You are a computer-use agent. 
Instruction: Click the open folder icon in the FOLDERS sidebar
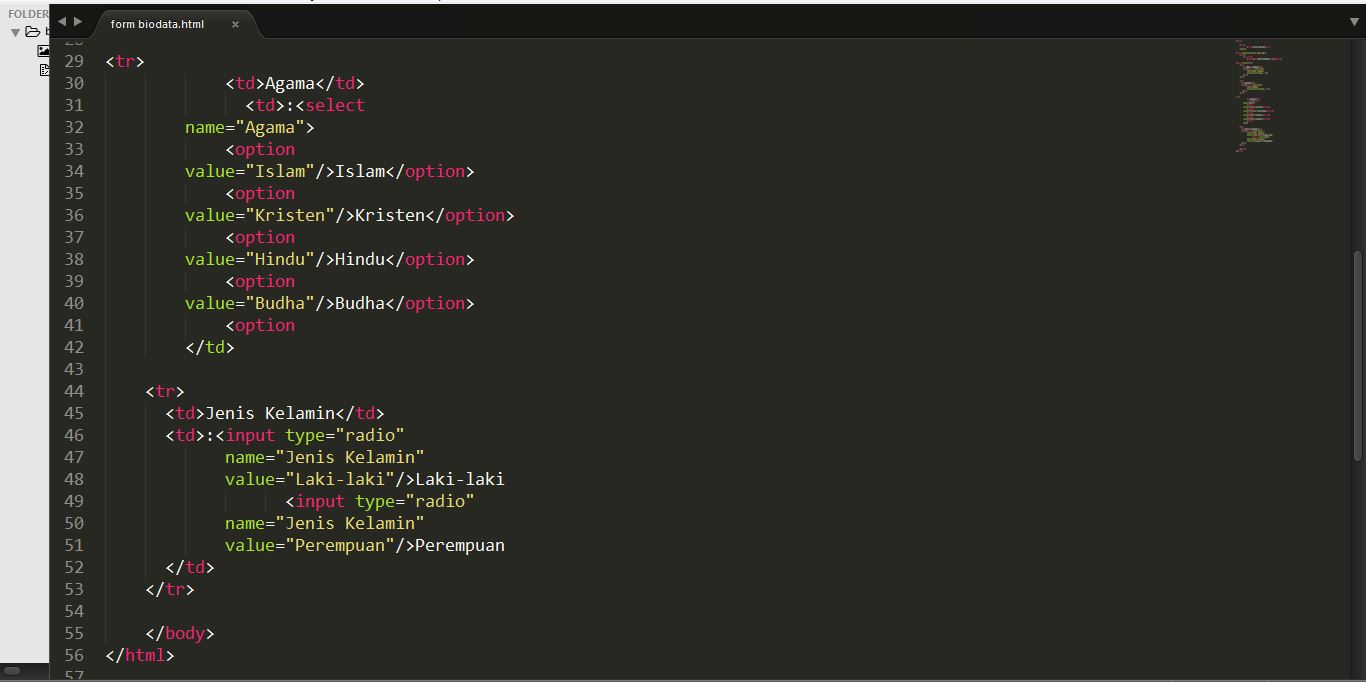click(33, 31)
